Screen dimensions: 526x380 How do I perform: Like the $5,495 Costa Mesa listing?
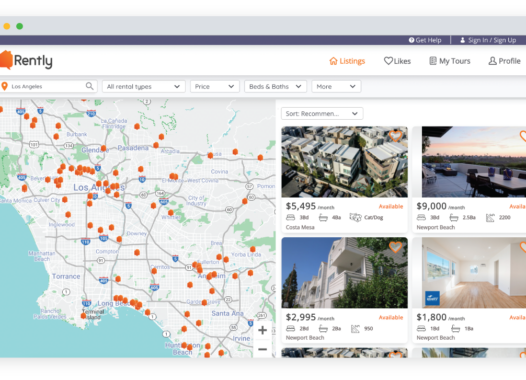tap(395, 136)
